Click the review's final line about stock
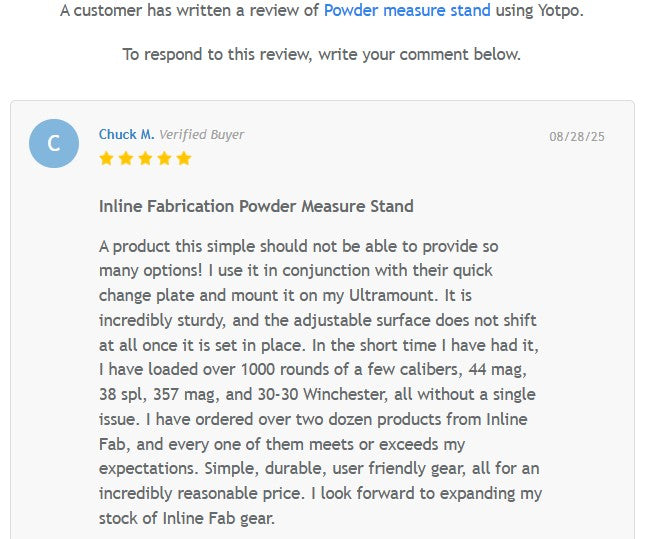The width and height of the screenshot is (645, 539). tap(186, 518)
